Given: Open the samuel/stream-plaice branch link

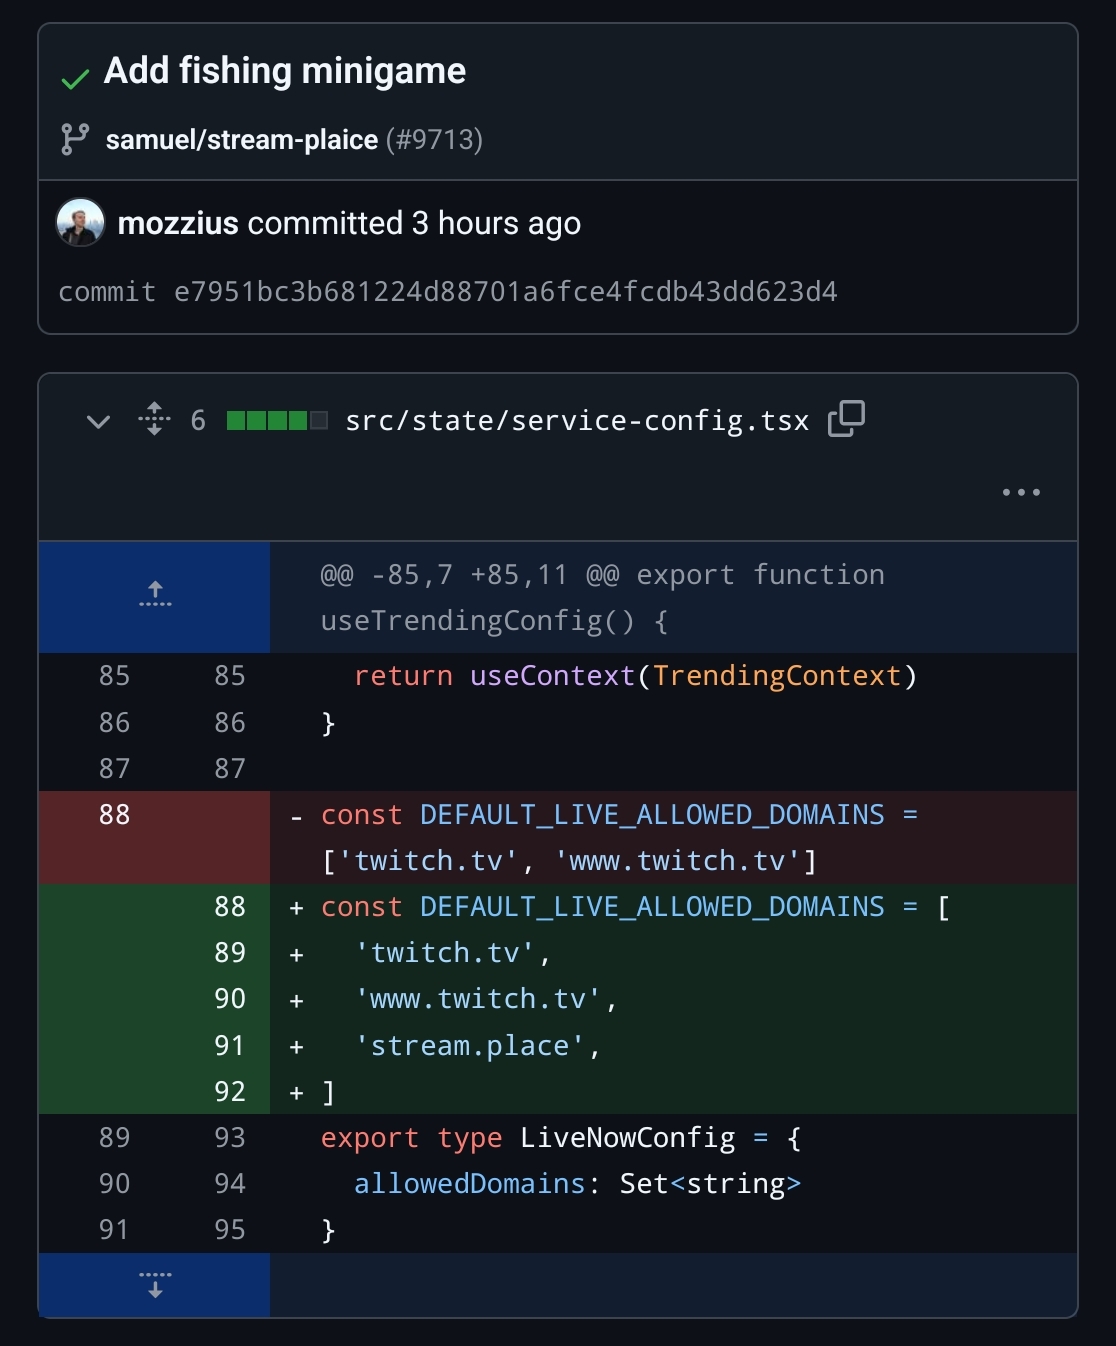Looking at the screenshot, I should 242,139.
